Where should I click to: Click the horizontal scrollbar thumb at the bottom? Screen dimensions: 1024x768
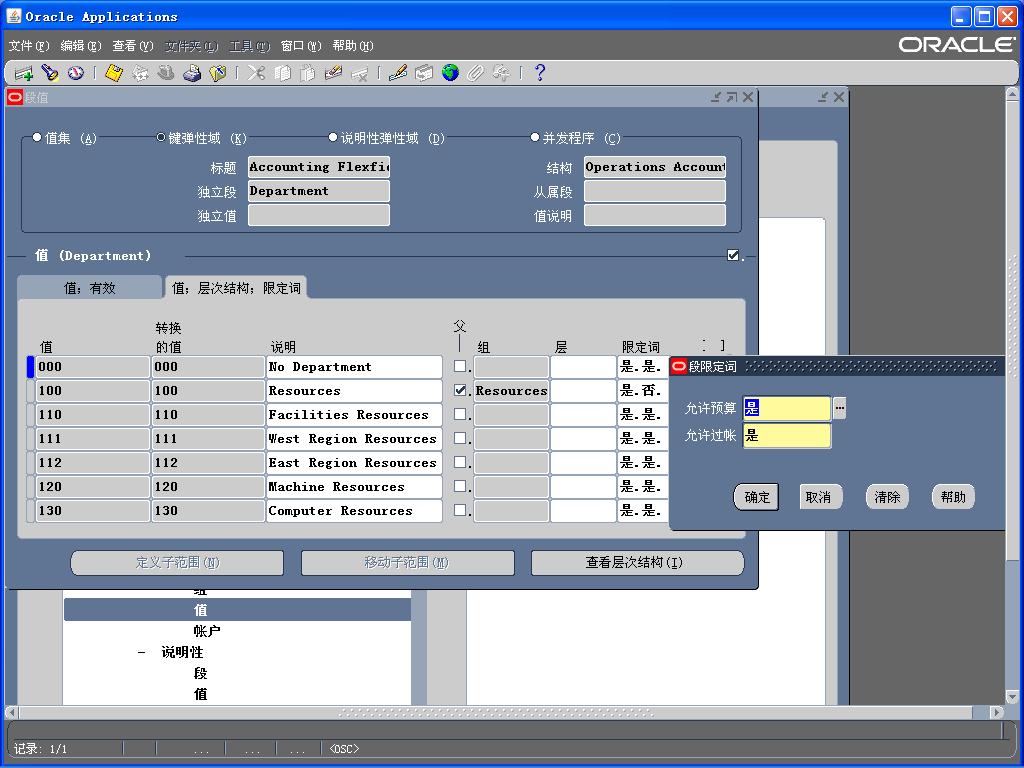(x=496, y=712)
